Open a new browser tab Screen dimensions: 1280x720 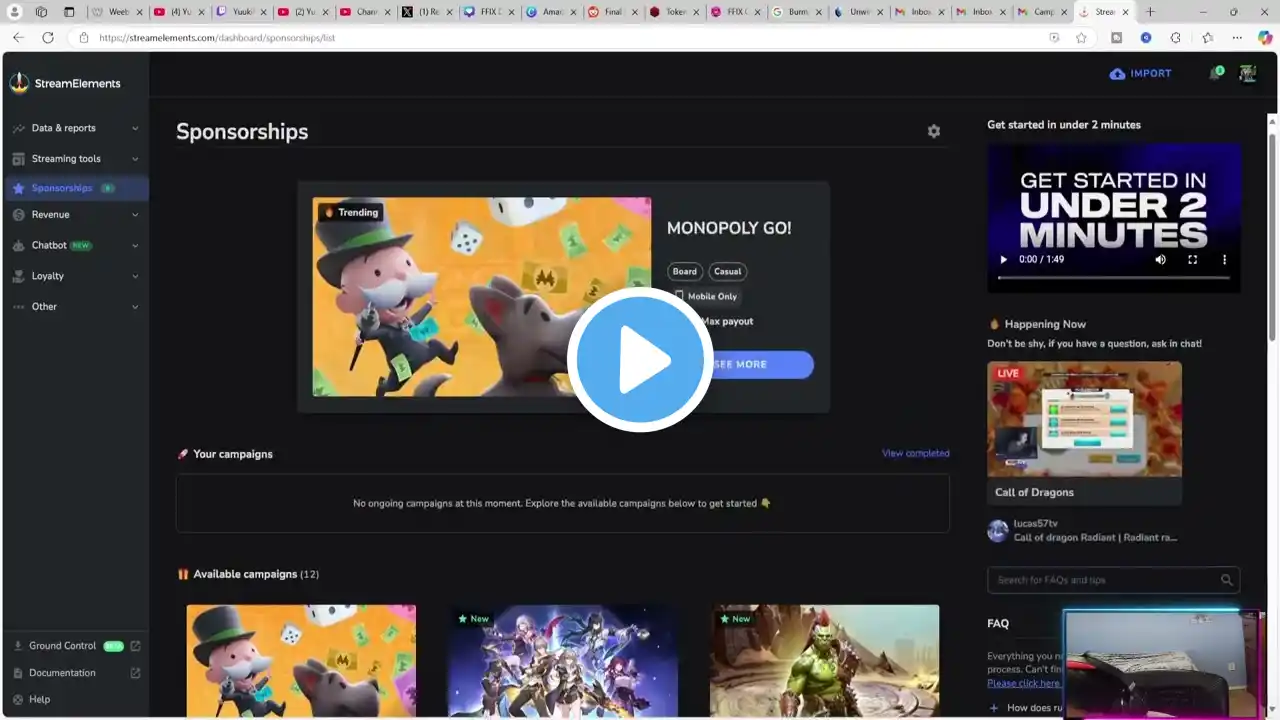[x=1150, y=12]
